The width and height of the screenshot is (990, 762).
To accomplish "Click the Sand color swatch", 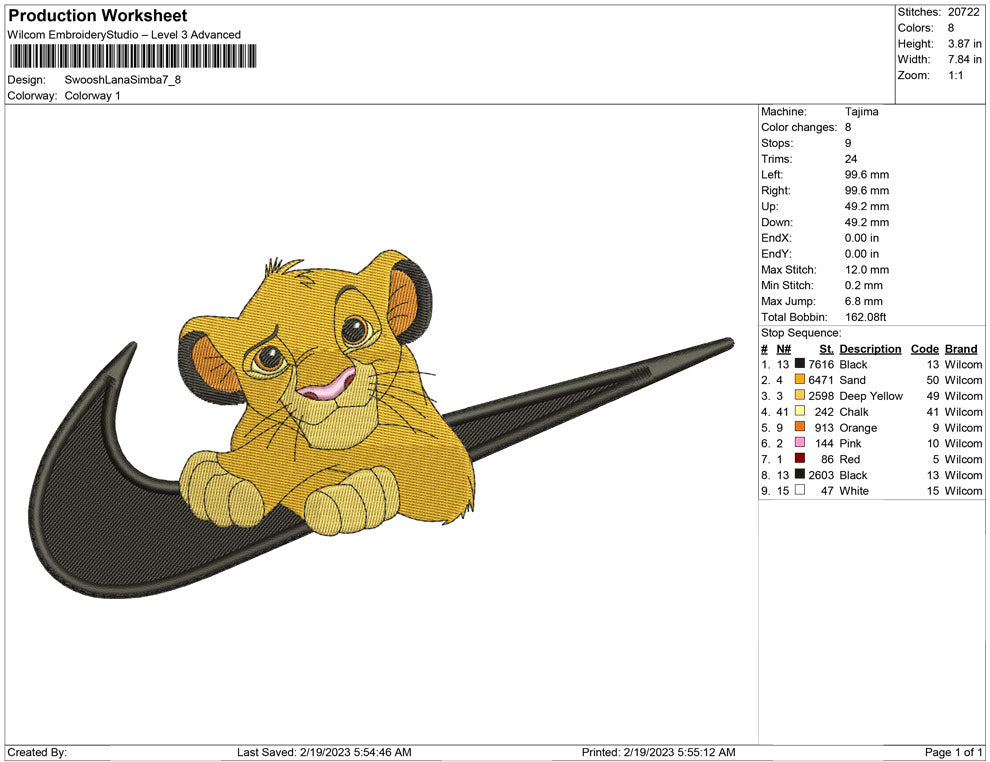I will (800, 379).
